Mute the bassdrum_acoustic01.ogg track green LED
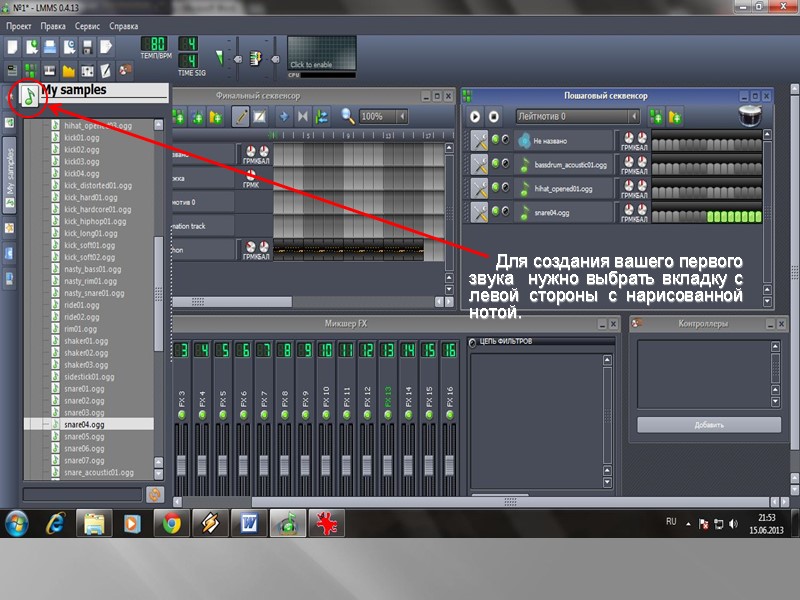800x600 pixels. 495,163
